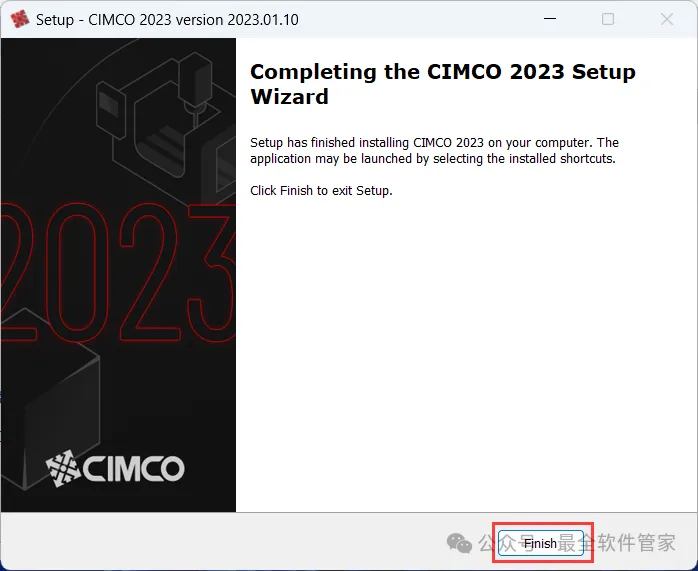Click the version number 2023.01.10 in the title
698x571 pixels.
click(x=263, y=20)
